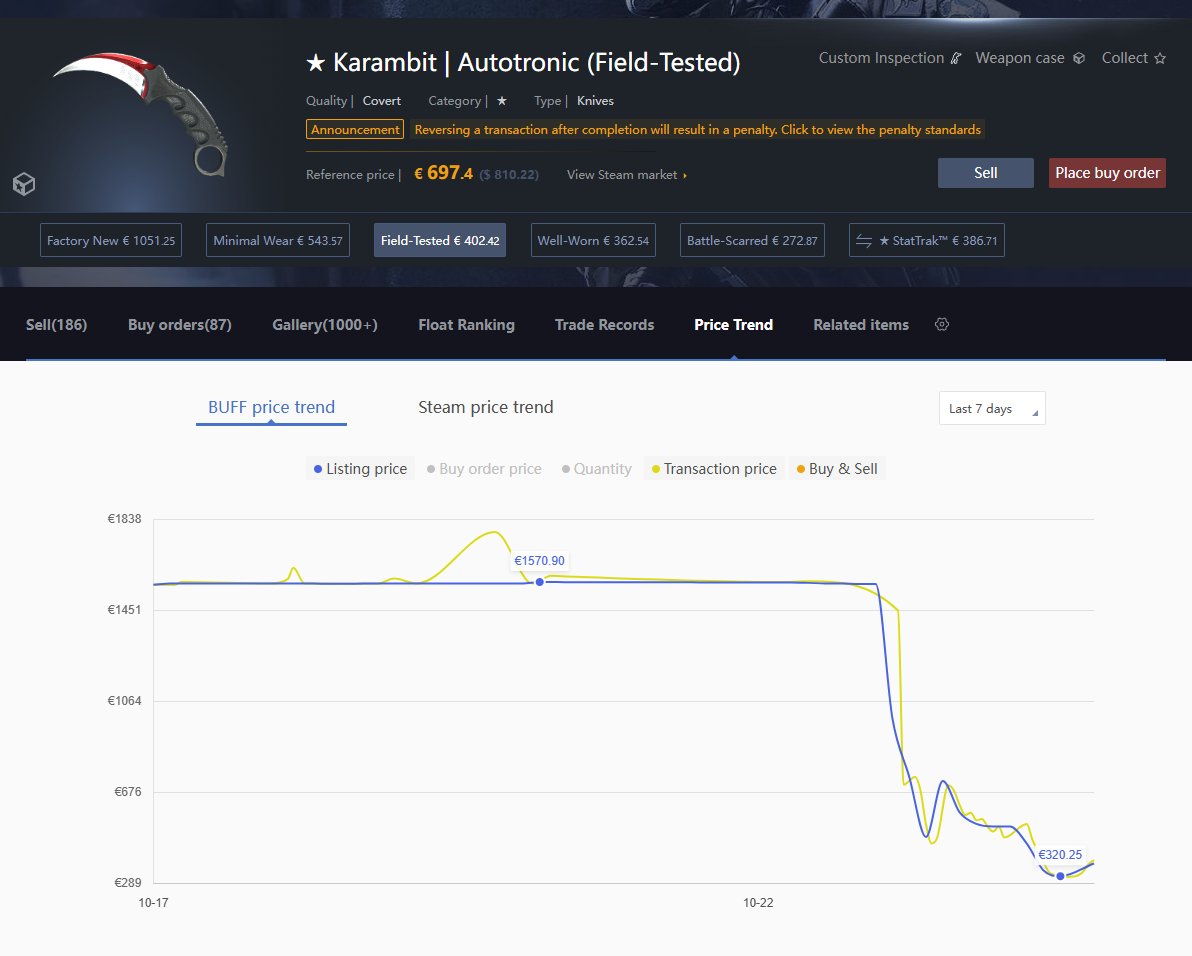Click the € 697.4 reference price
The height and width of the screenshot is (956, 1192).
point(443,173)
